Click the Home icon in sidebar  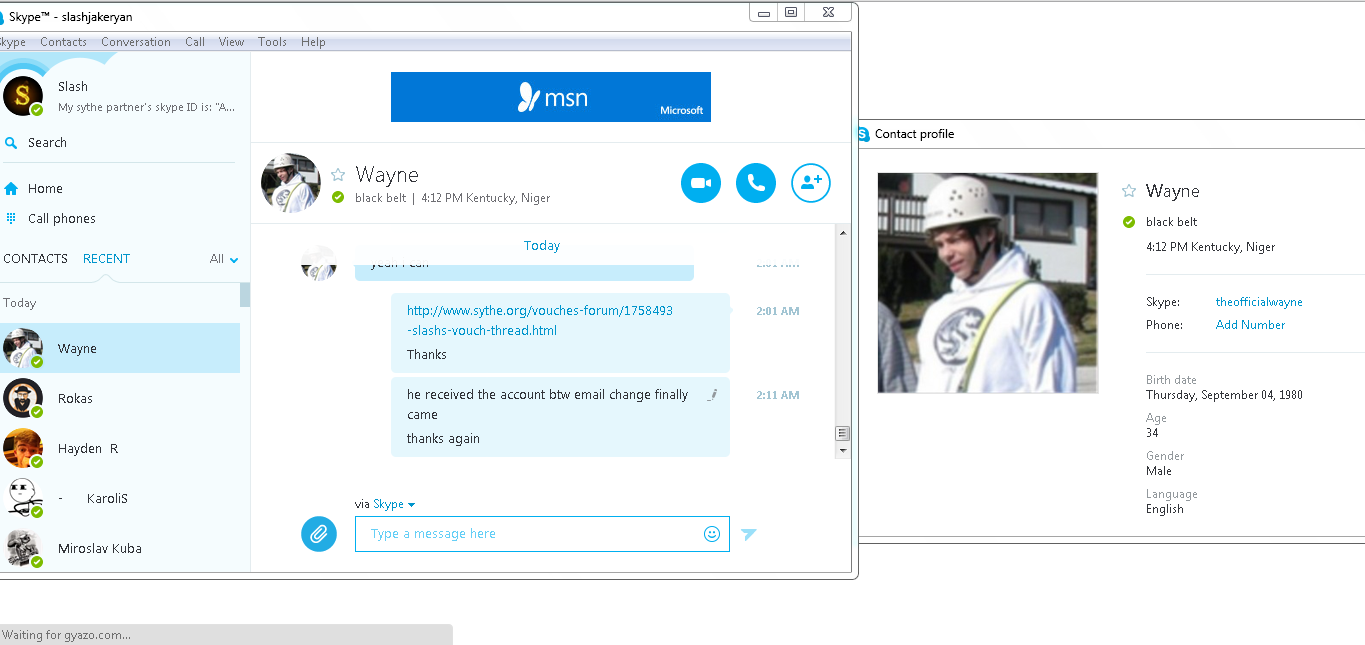pyautogui.click(x=11, y=188)
